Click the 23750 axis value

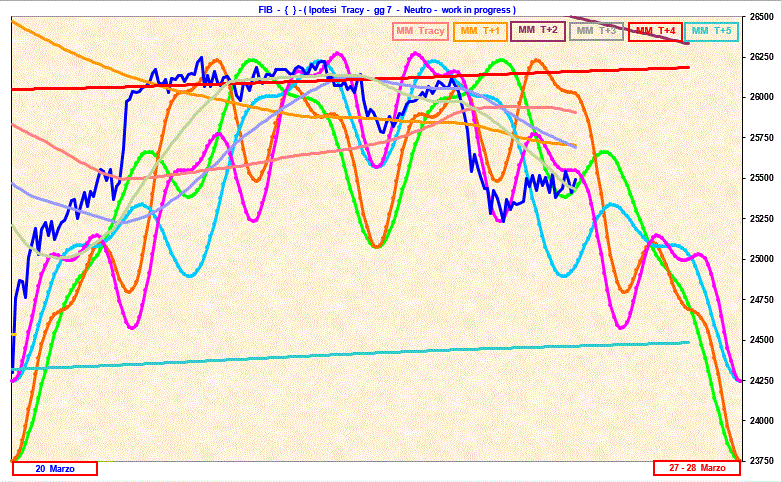tap(761, 461)
